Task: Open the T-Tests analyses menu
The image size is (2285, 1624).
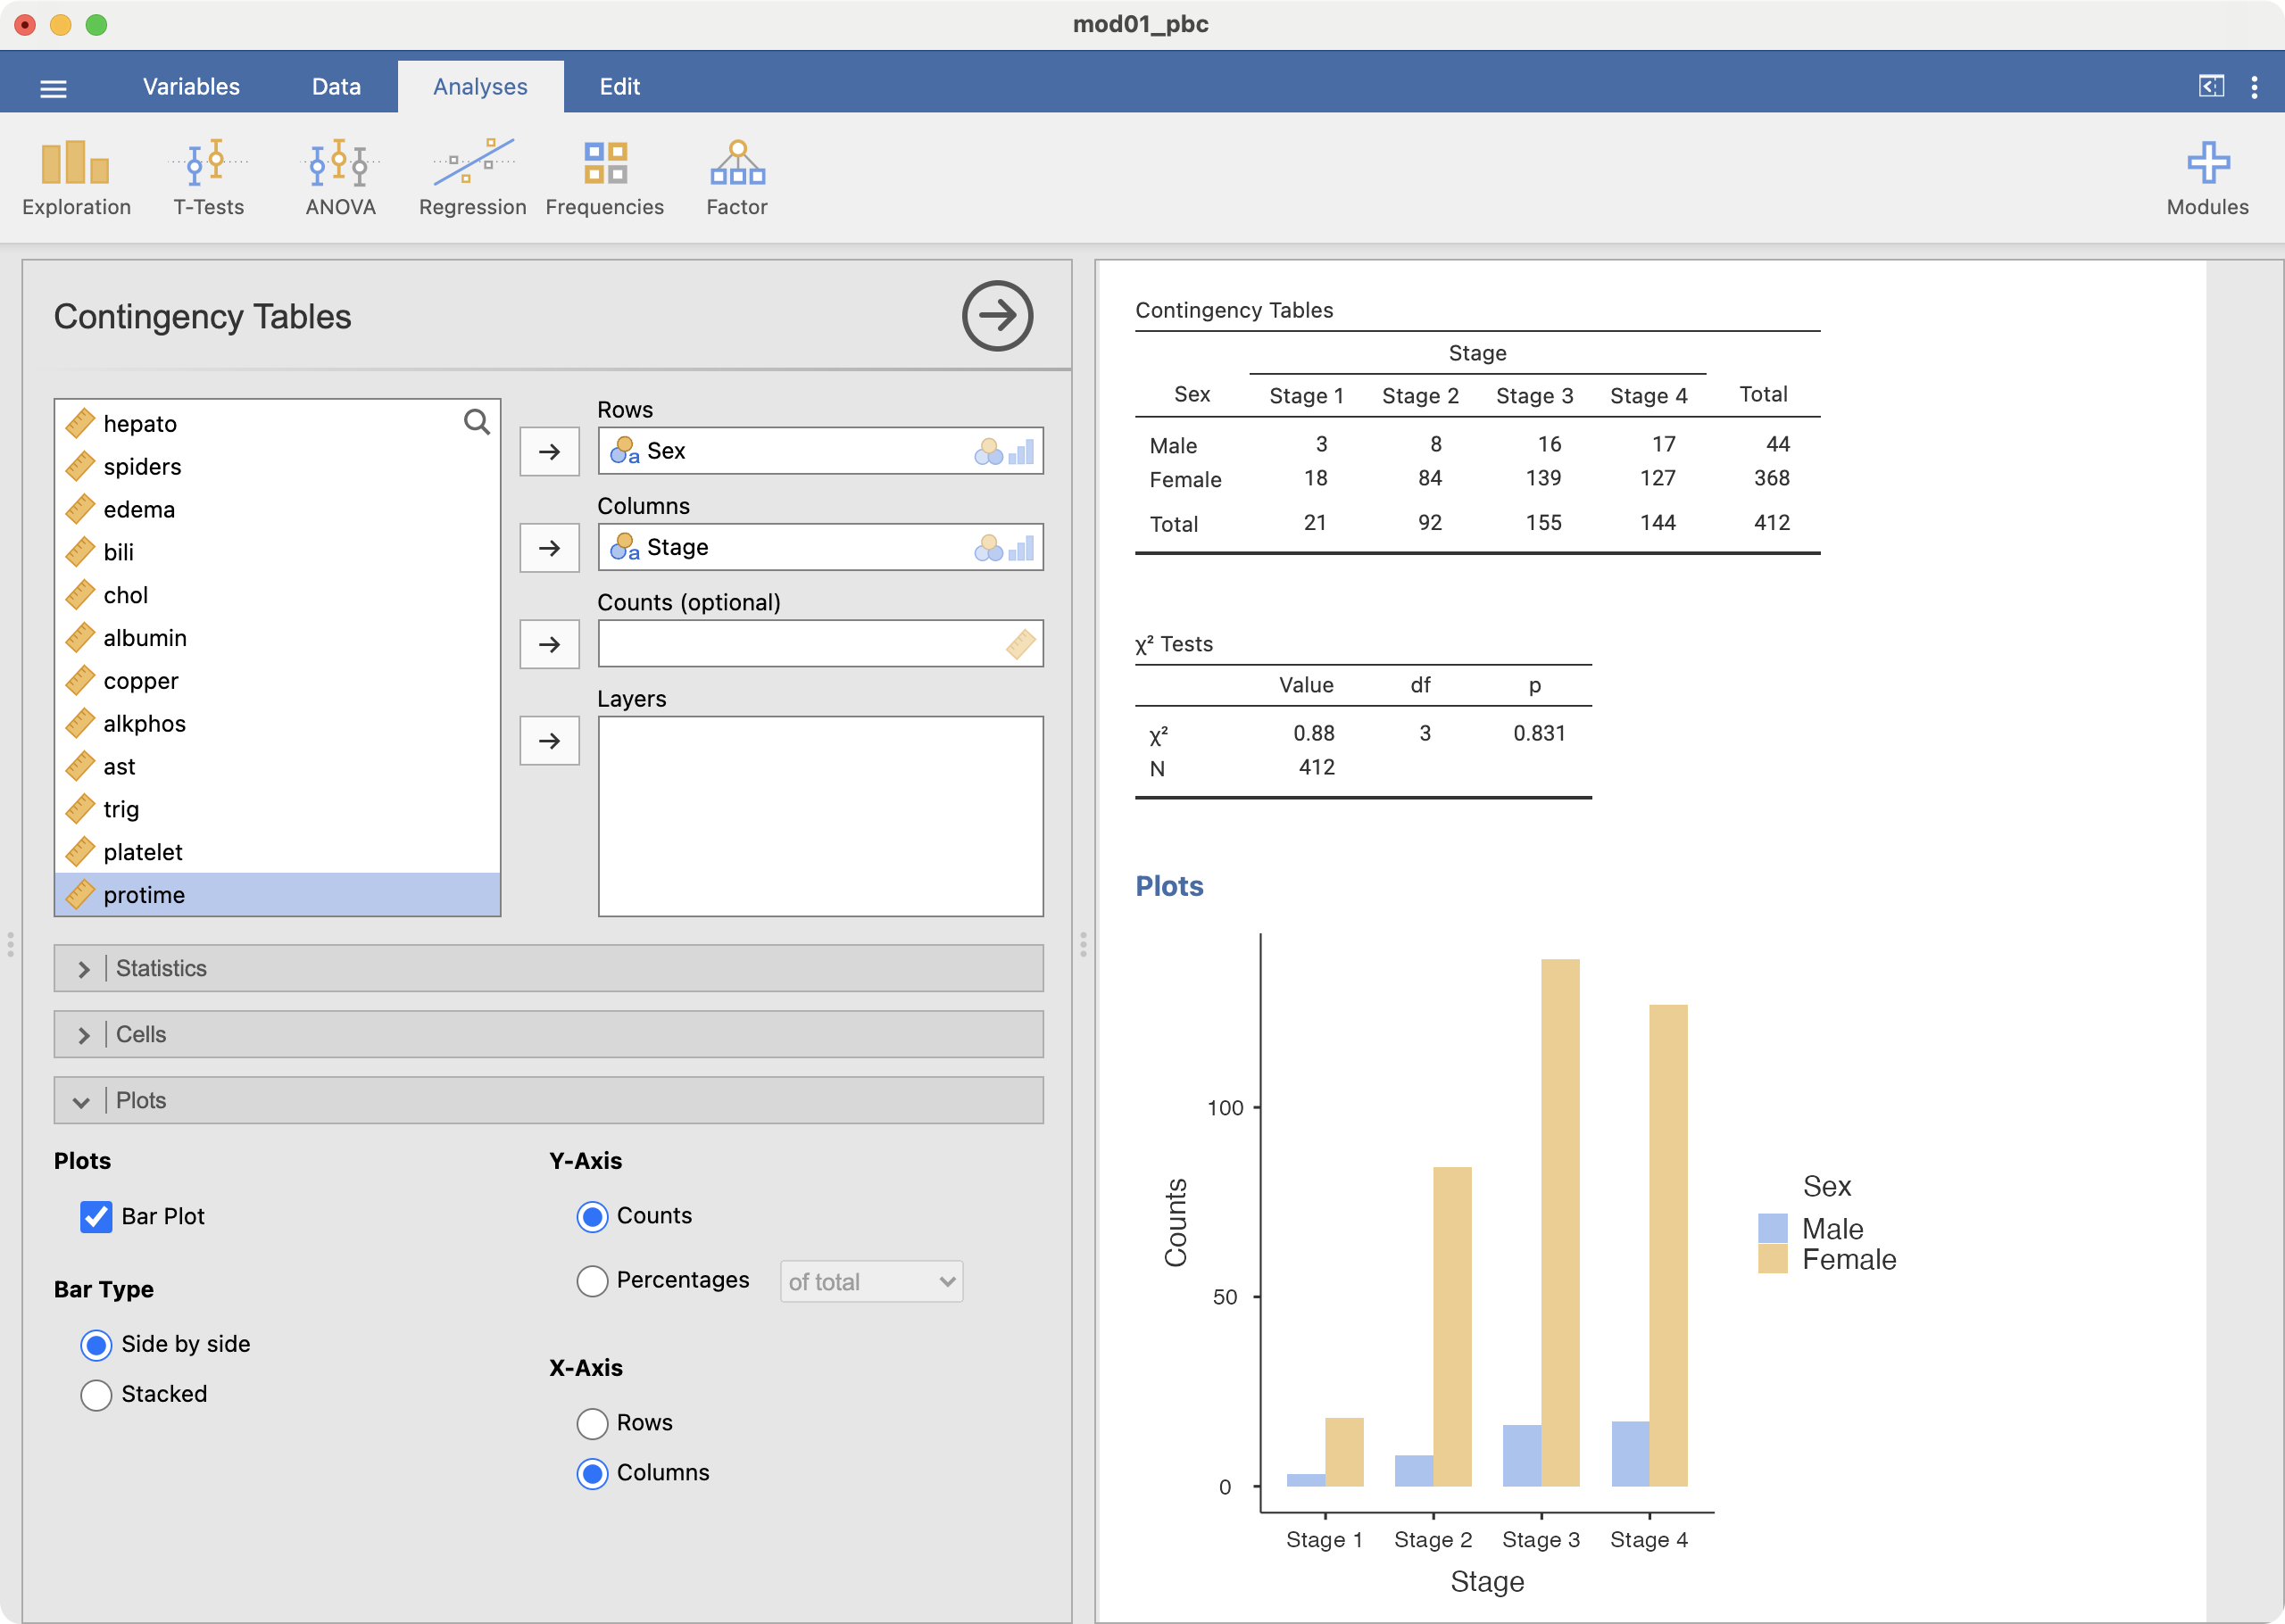Action: coord(208,178)
